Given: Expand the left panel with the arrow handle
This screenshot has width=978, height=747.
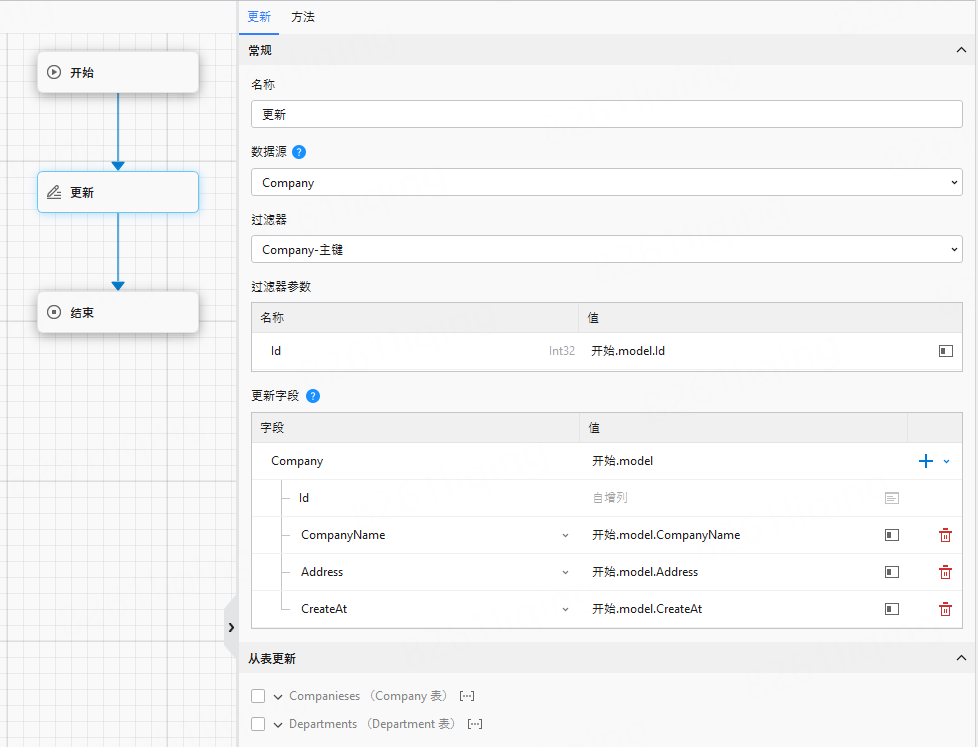Looking at the screenshot, I should [x=231, y=627].
